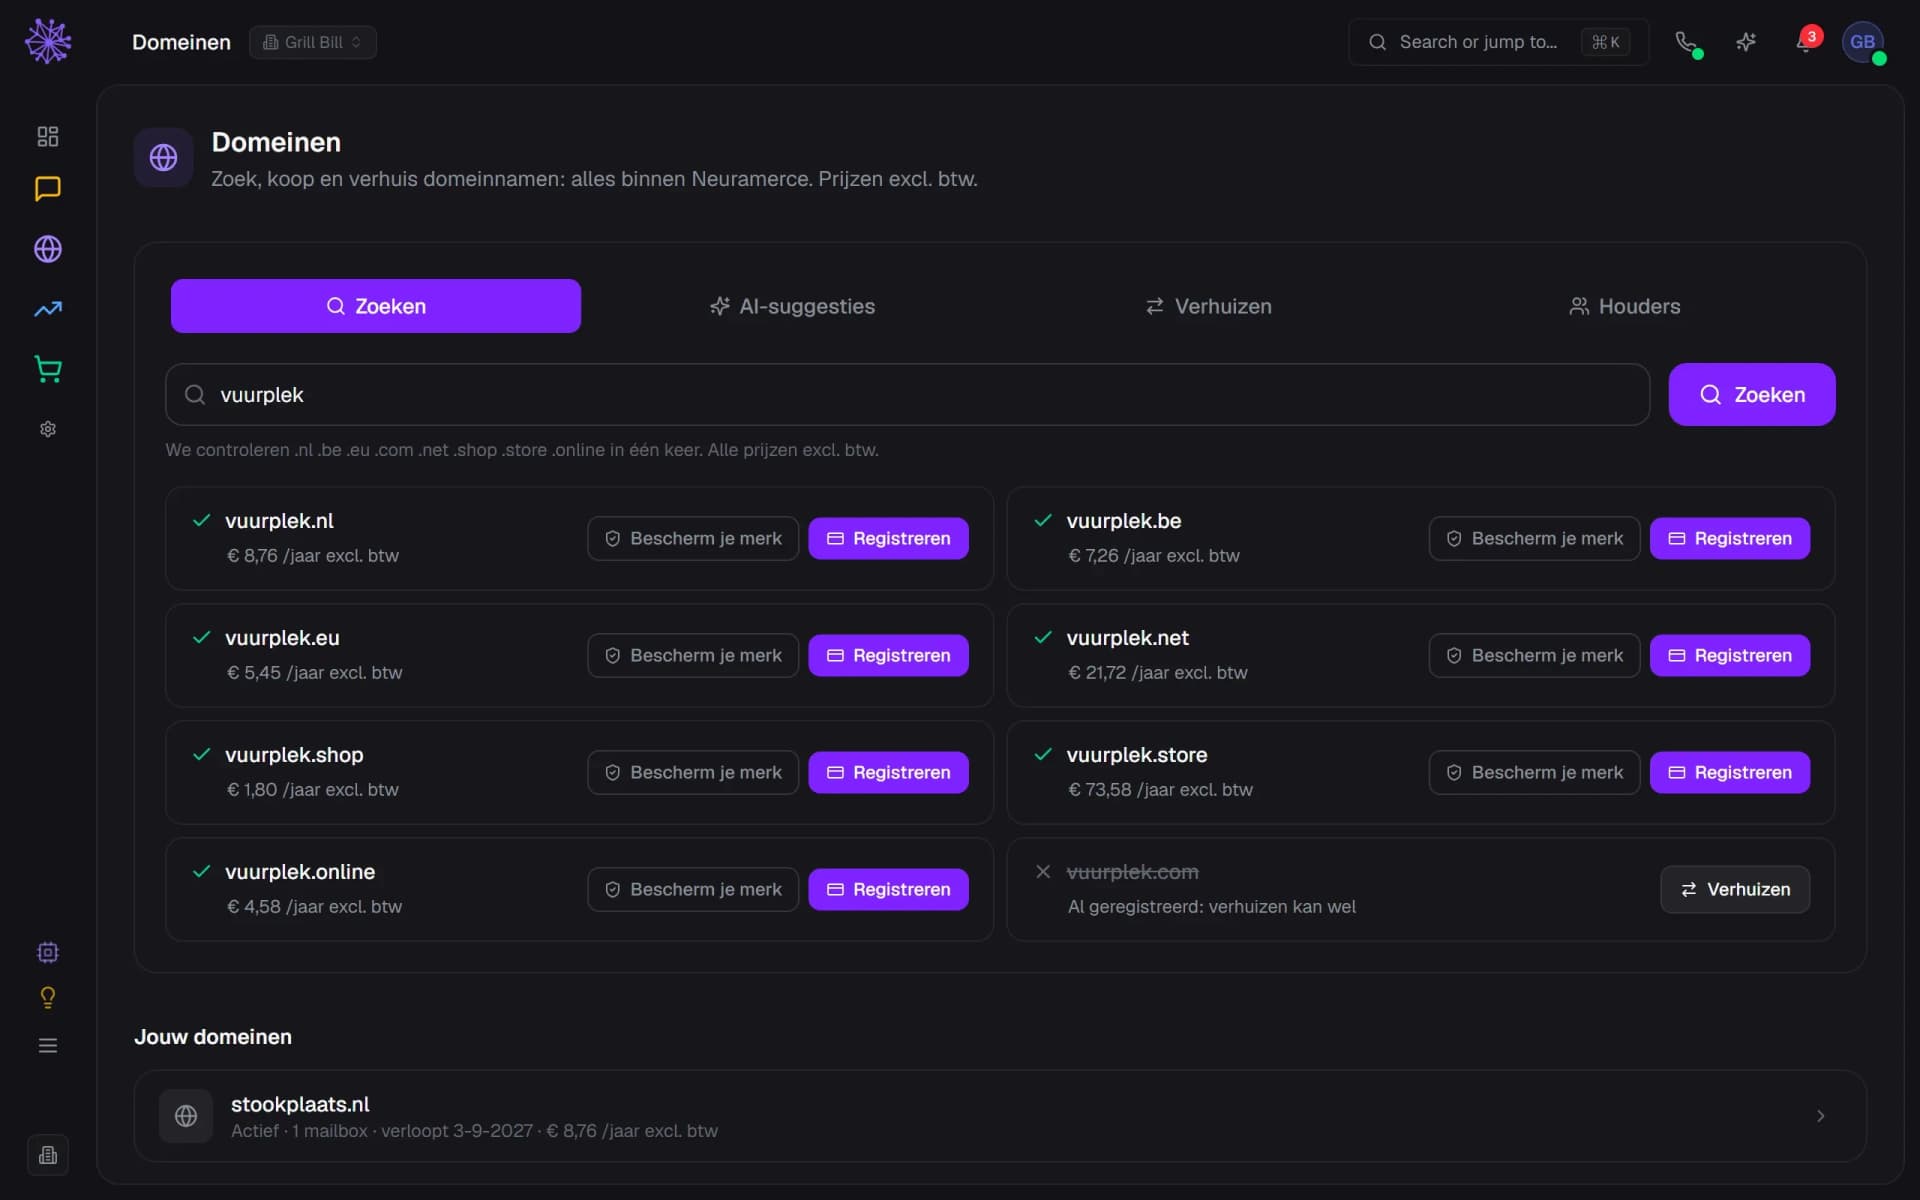Image resolution: width=1920 pixels, height=1200 pixels.
Task: Click Bescherm je merk for vuurplek.net
Action: pos(1534,655)
